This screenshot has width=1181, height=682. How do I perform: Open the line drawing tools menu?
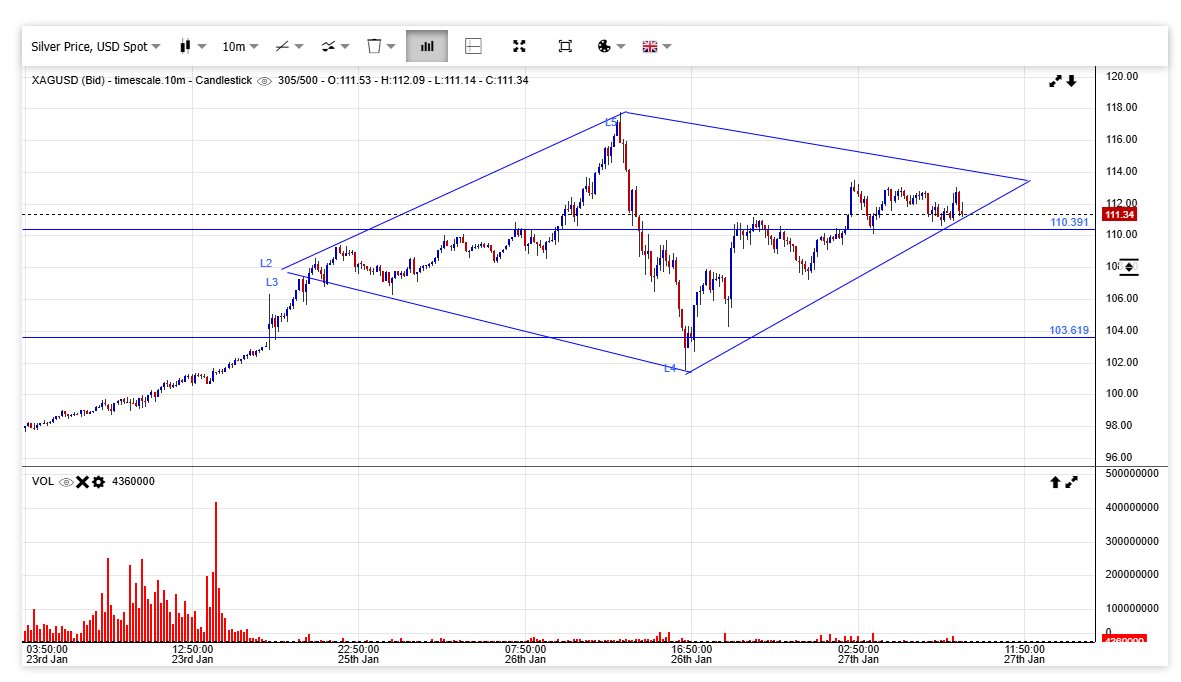(x=289, y=46)
